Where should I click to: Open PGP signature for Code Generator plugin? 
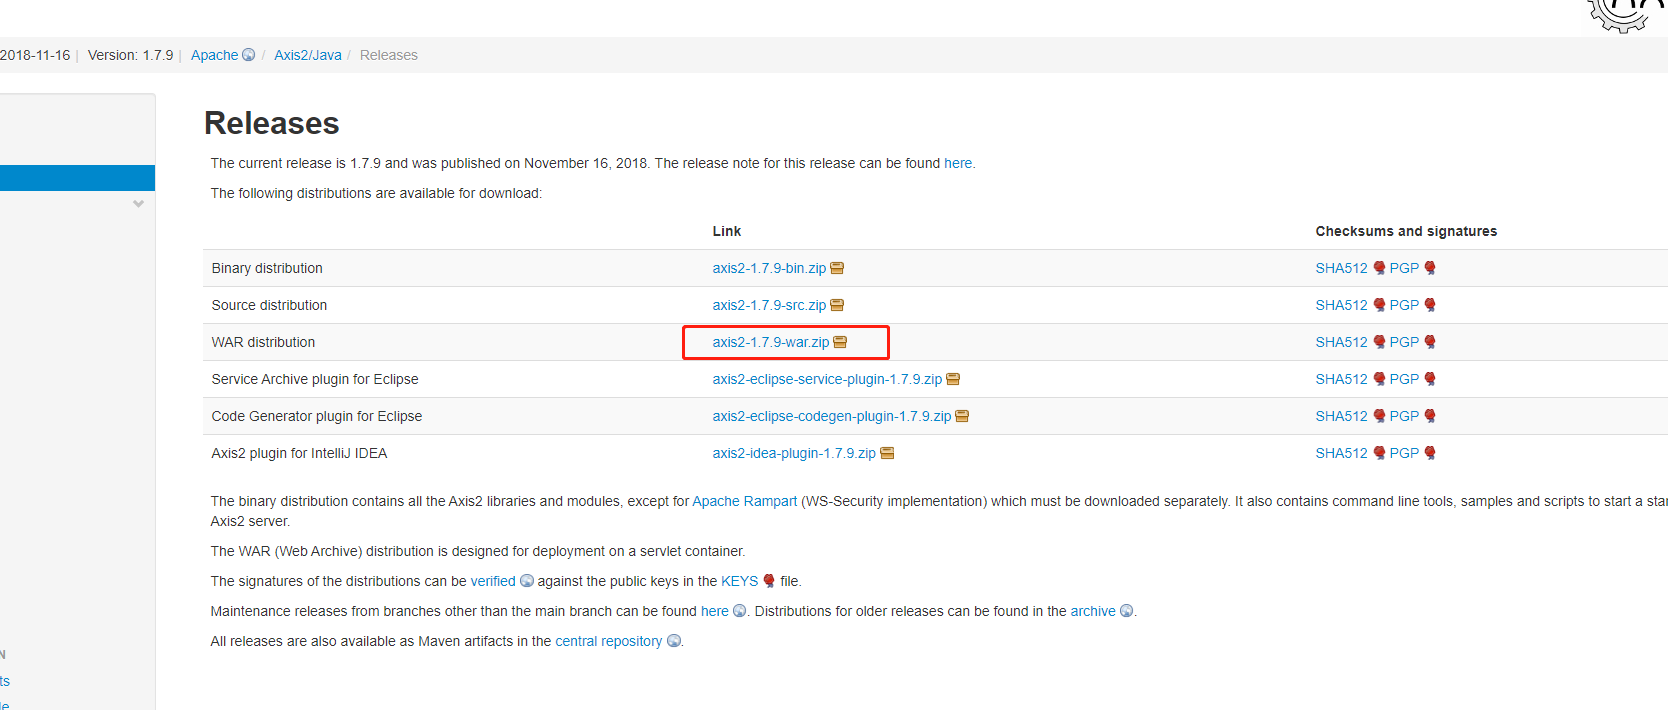click(x=1404, y=416)
